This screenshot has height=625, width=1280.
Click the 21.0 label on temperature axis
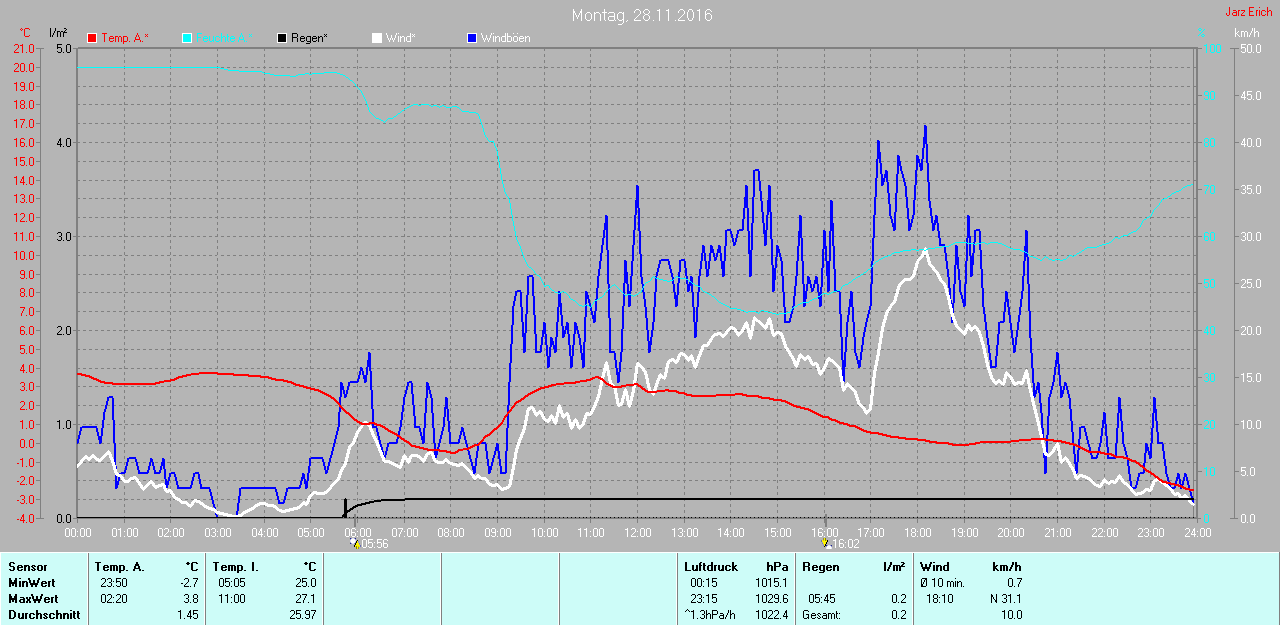(22, 48)
